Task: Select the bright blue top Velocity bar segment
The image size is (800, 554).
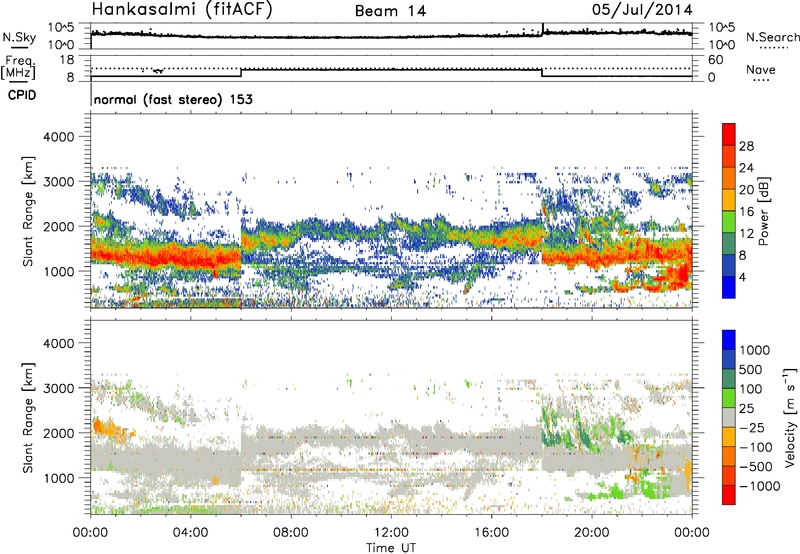Action: 729,340
